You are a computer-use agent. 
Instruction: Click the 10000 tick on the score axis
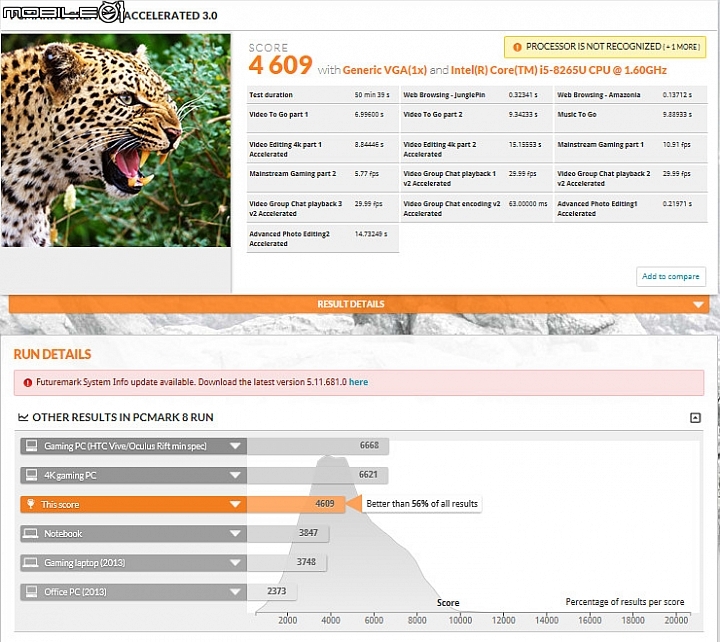pyautogui.click(x=460, y=620)
